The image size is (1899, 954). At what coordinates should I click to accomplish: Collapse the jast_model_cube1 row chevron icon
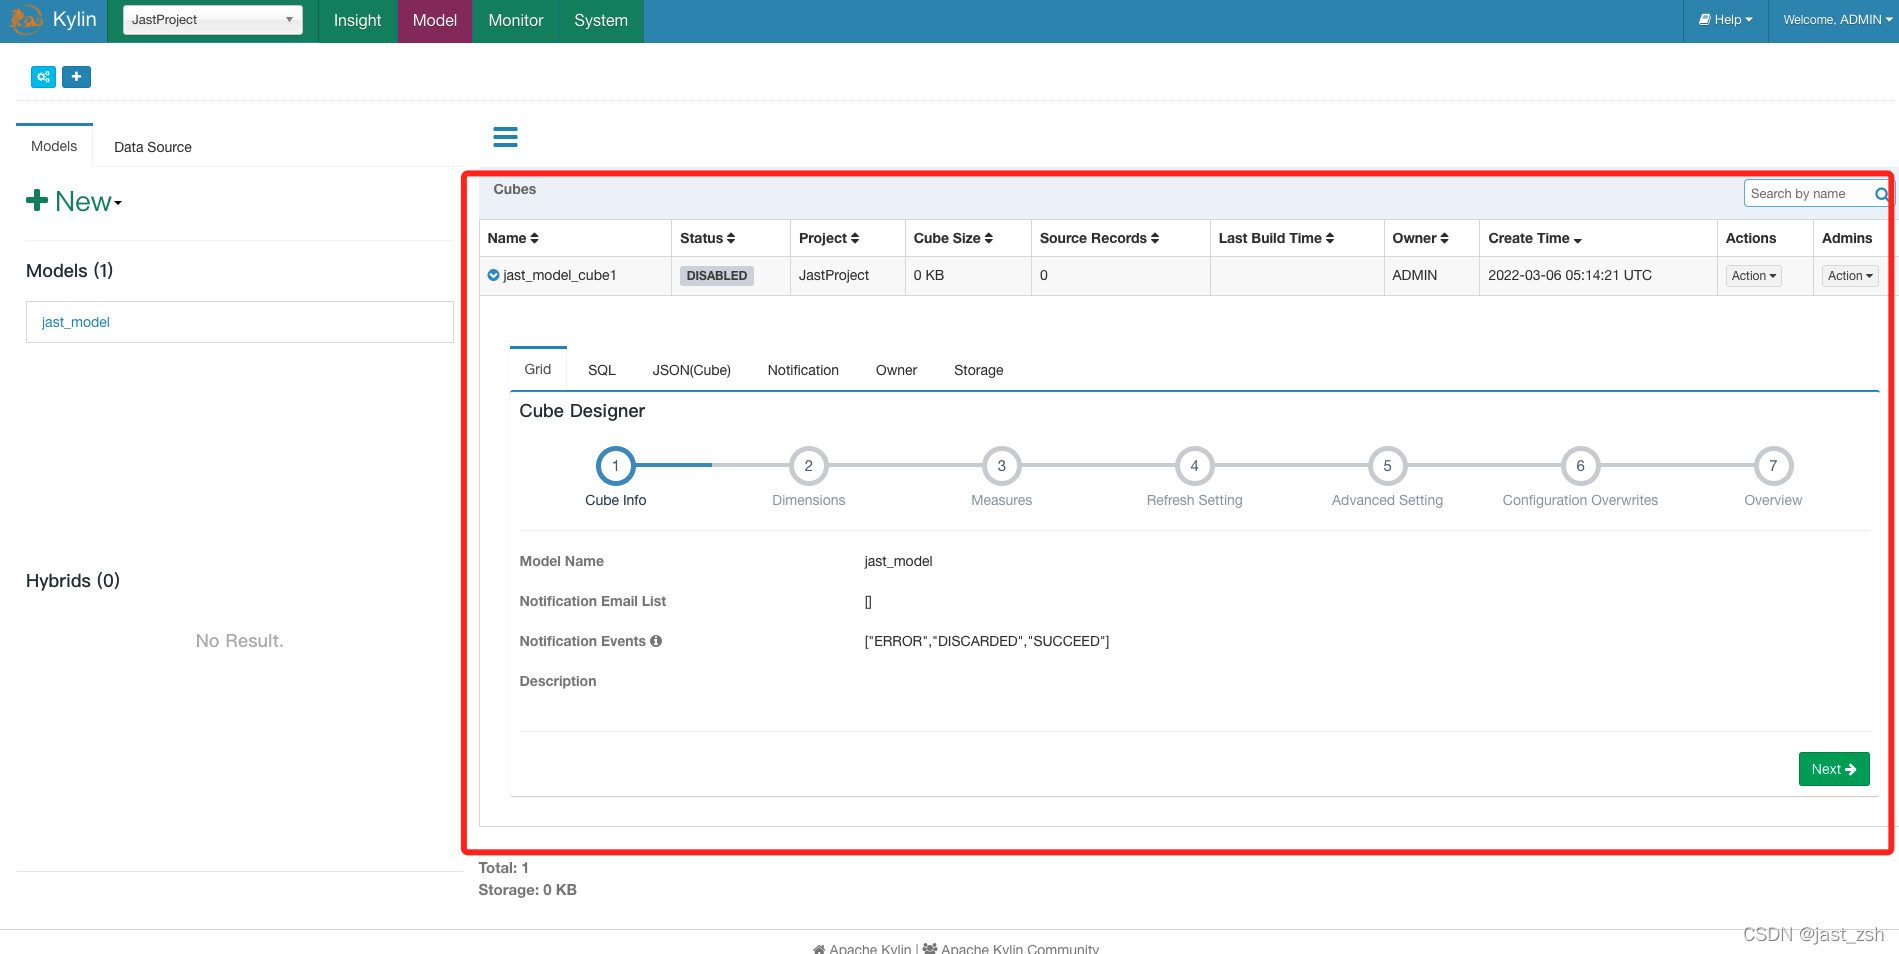pos(493,275)
